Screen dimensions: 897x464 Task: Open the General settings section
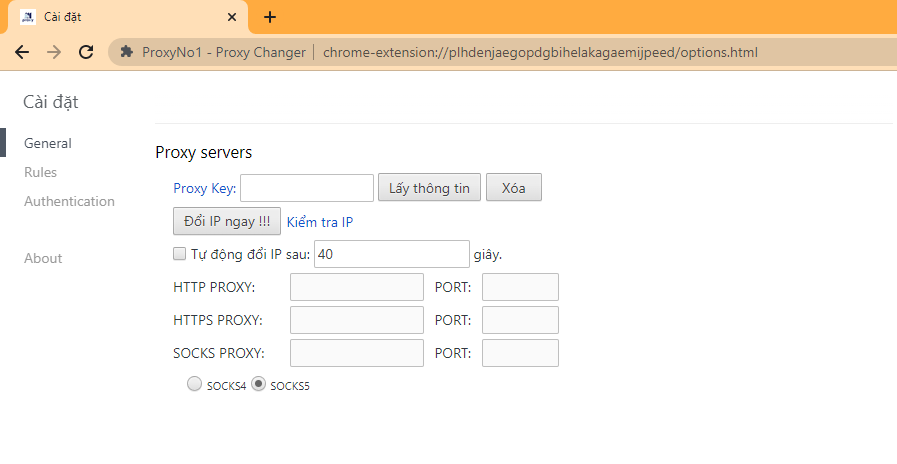[48, 143]
